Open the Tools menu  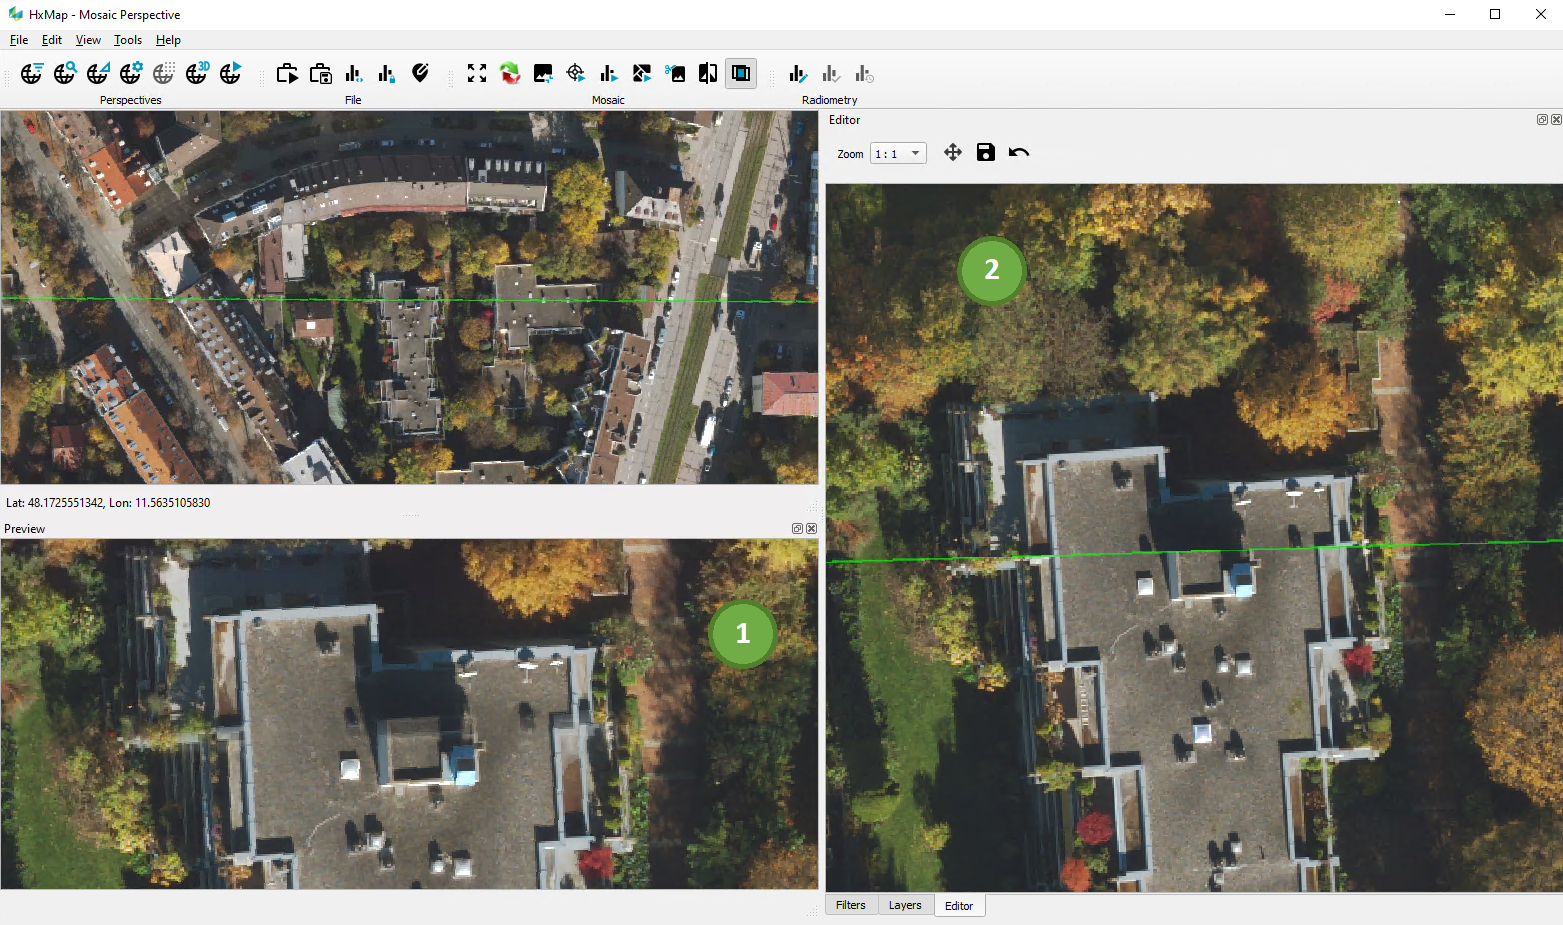pyautogui.click(x=128, y=40)
